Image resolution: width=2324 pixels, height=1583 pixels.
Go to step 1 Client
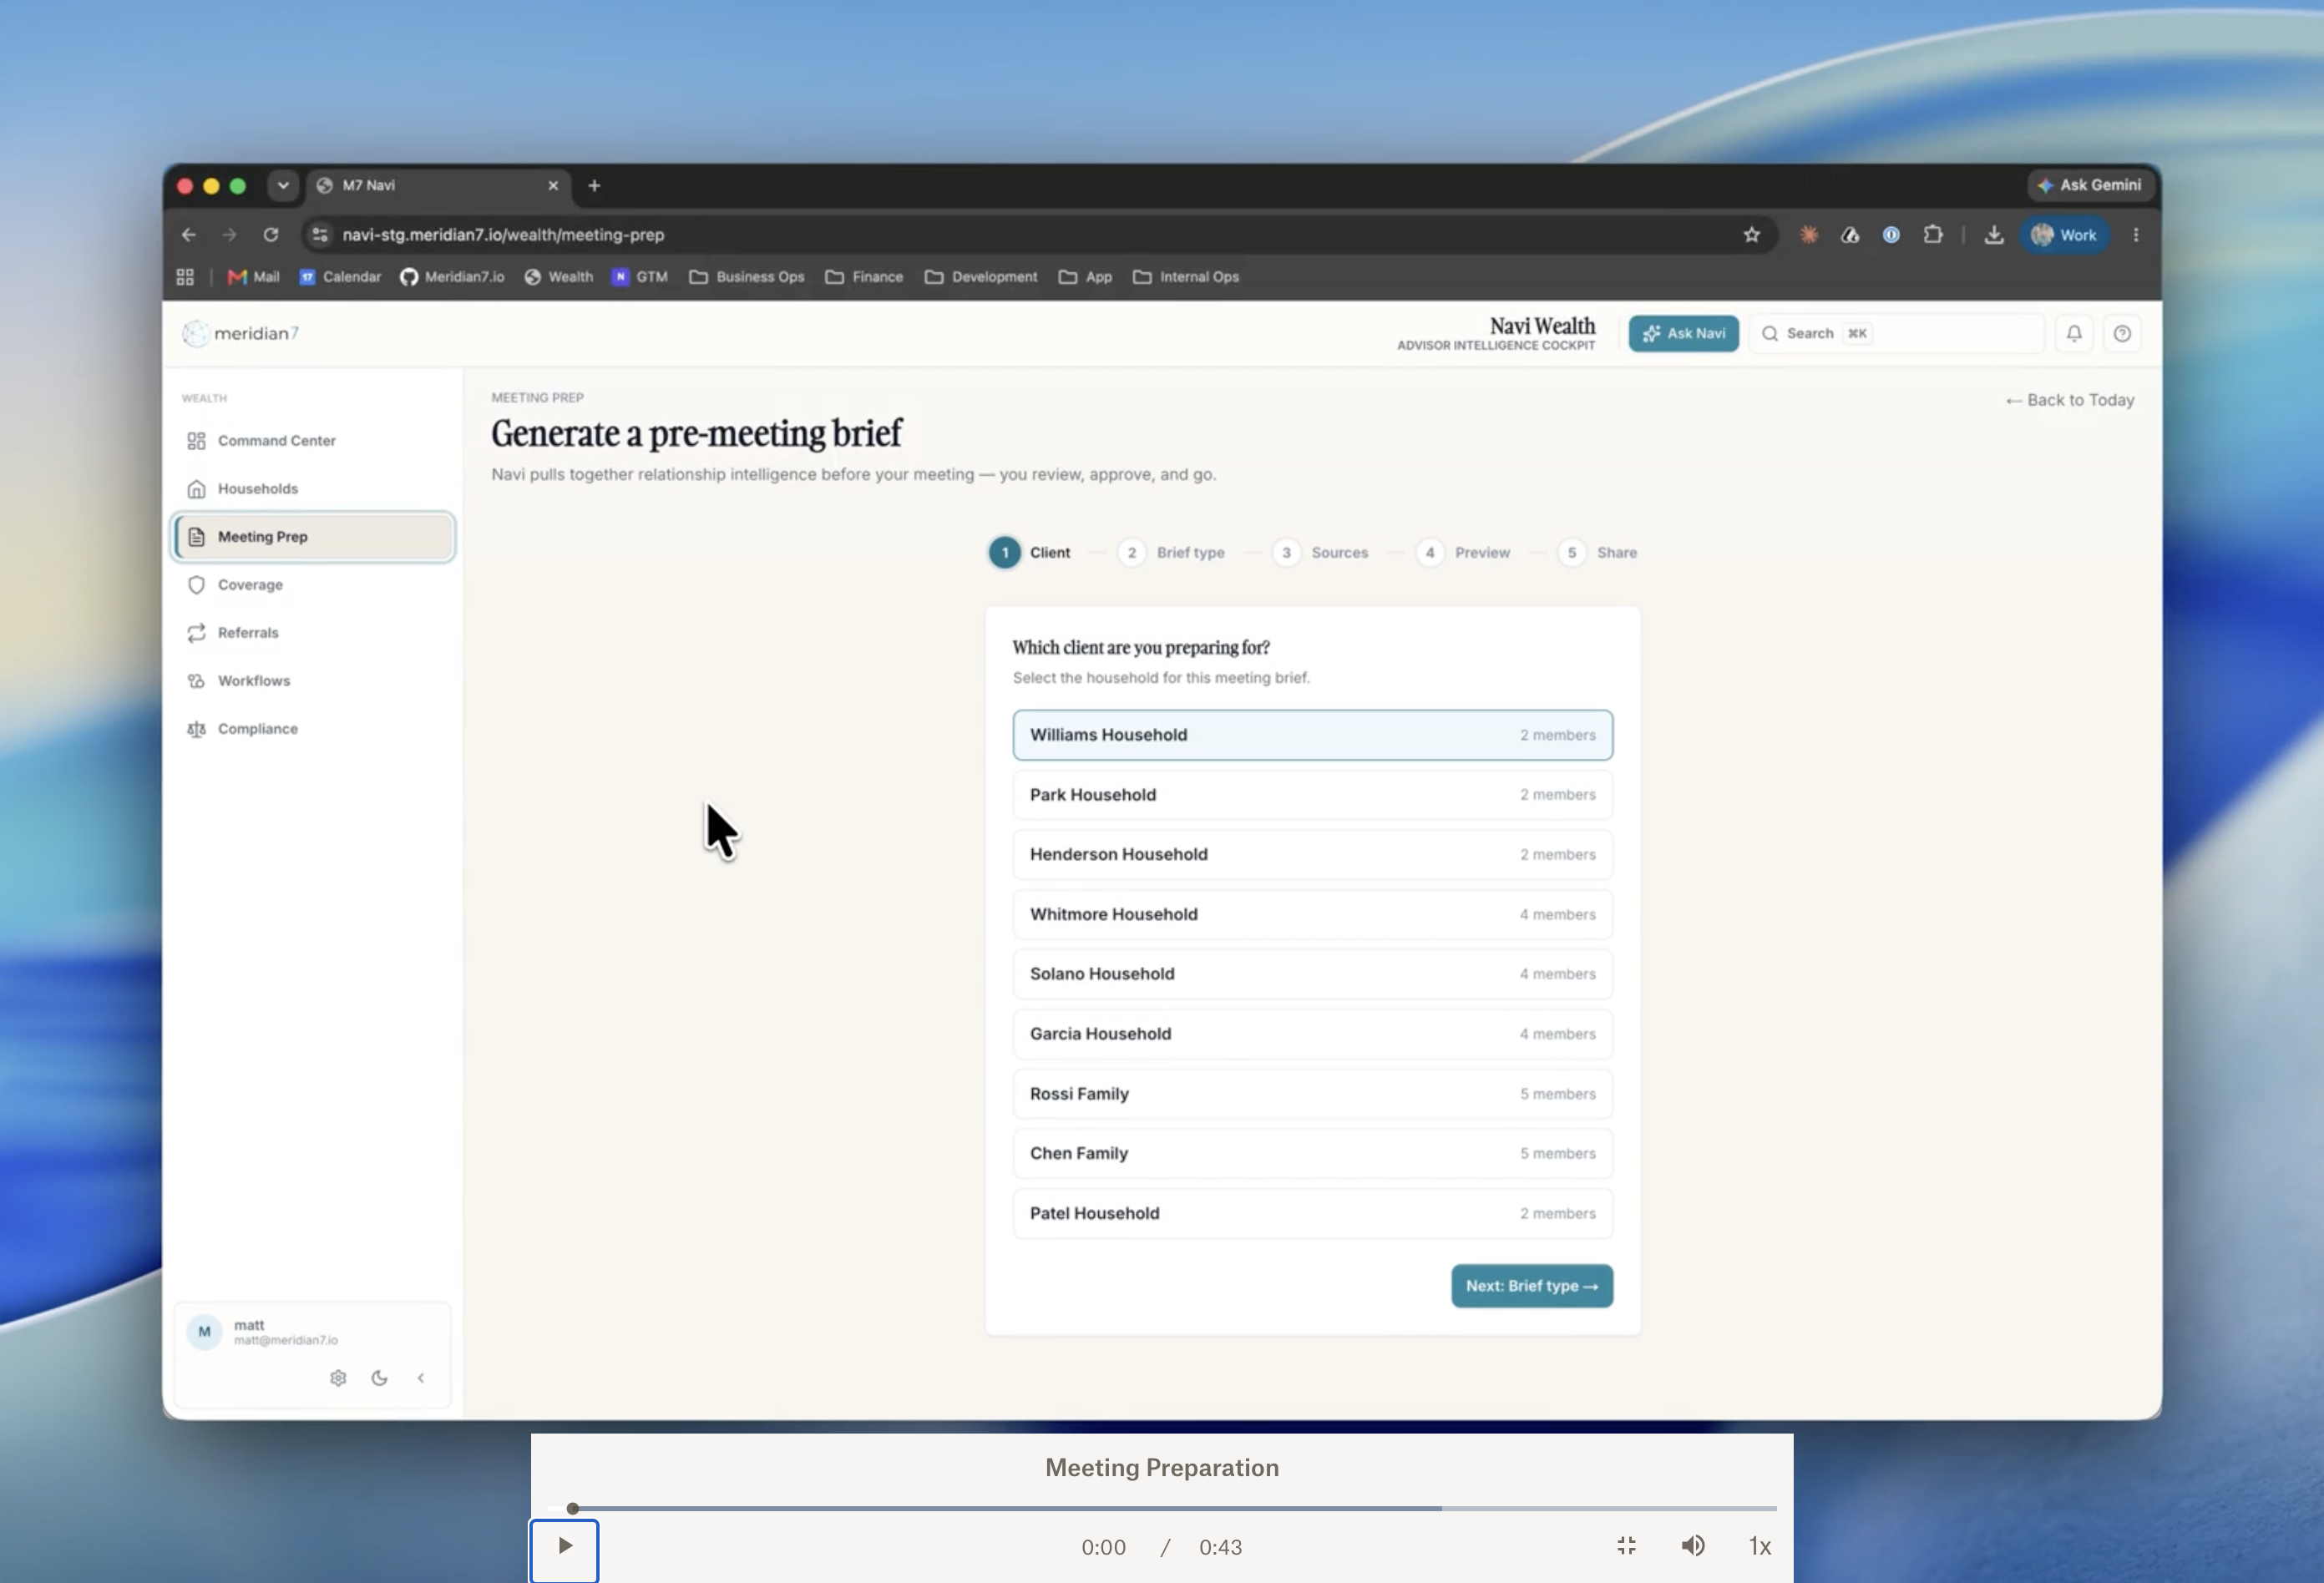coord(1029,553)
